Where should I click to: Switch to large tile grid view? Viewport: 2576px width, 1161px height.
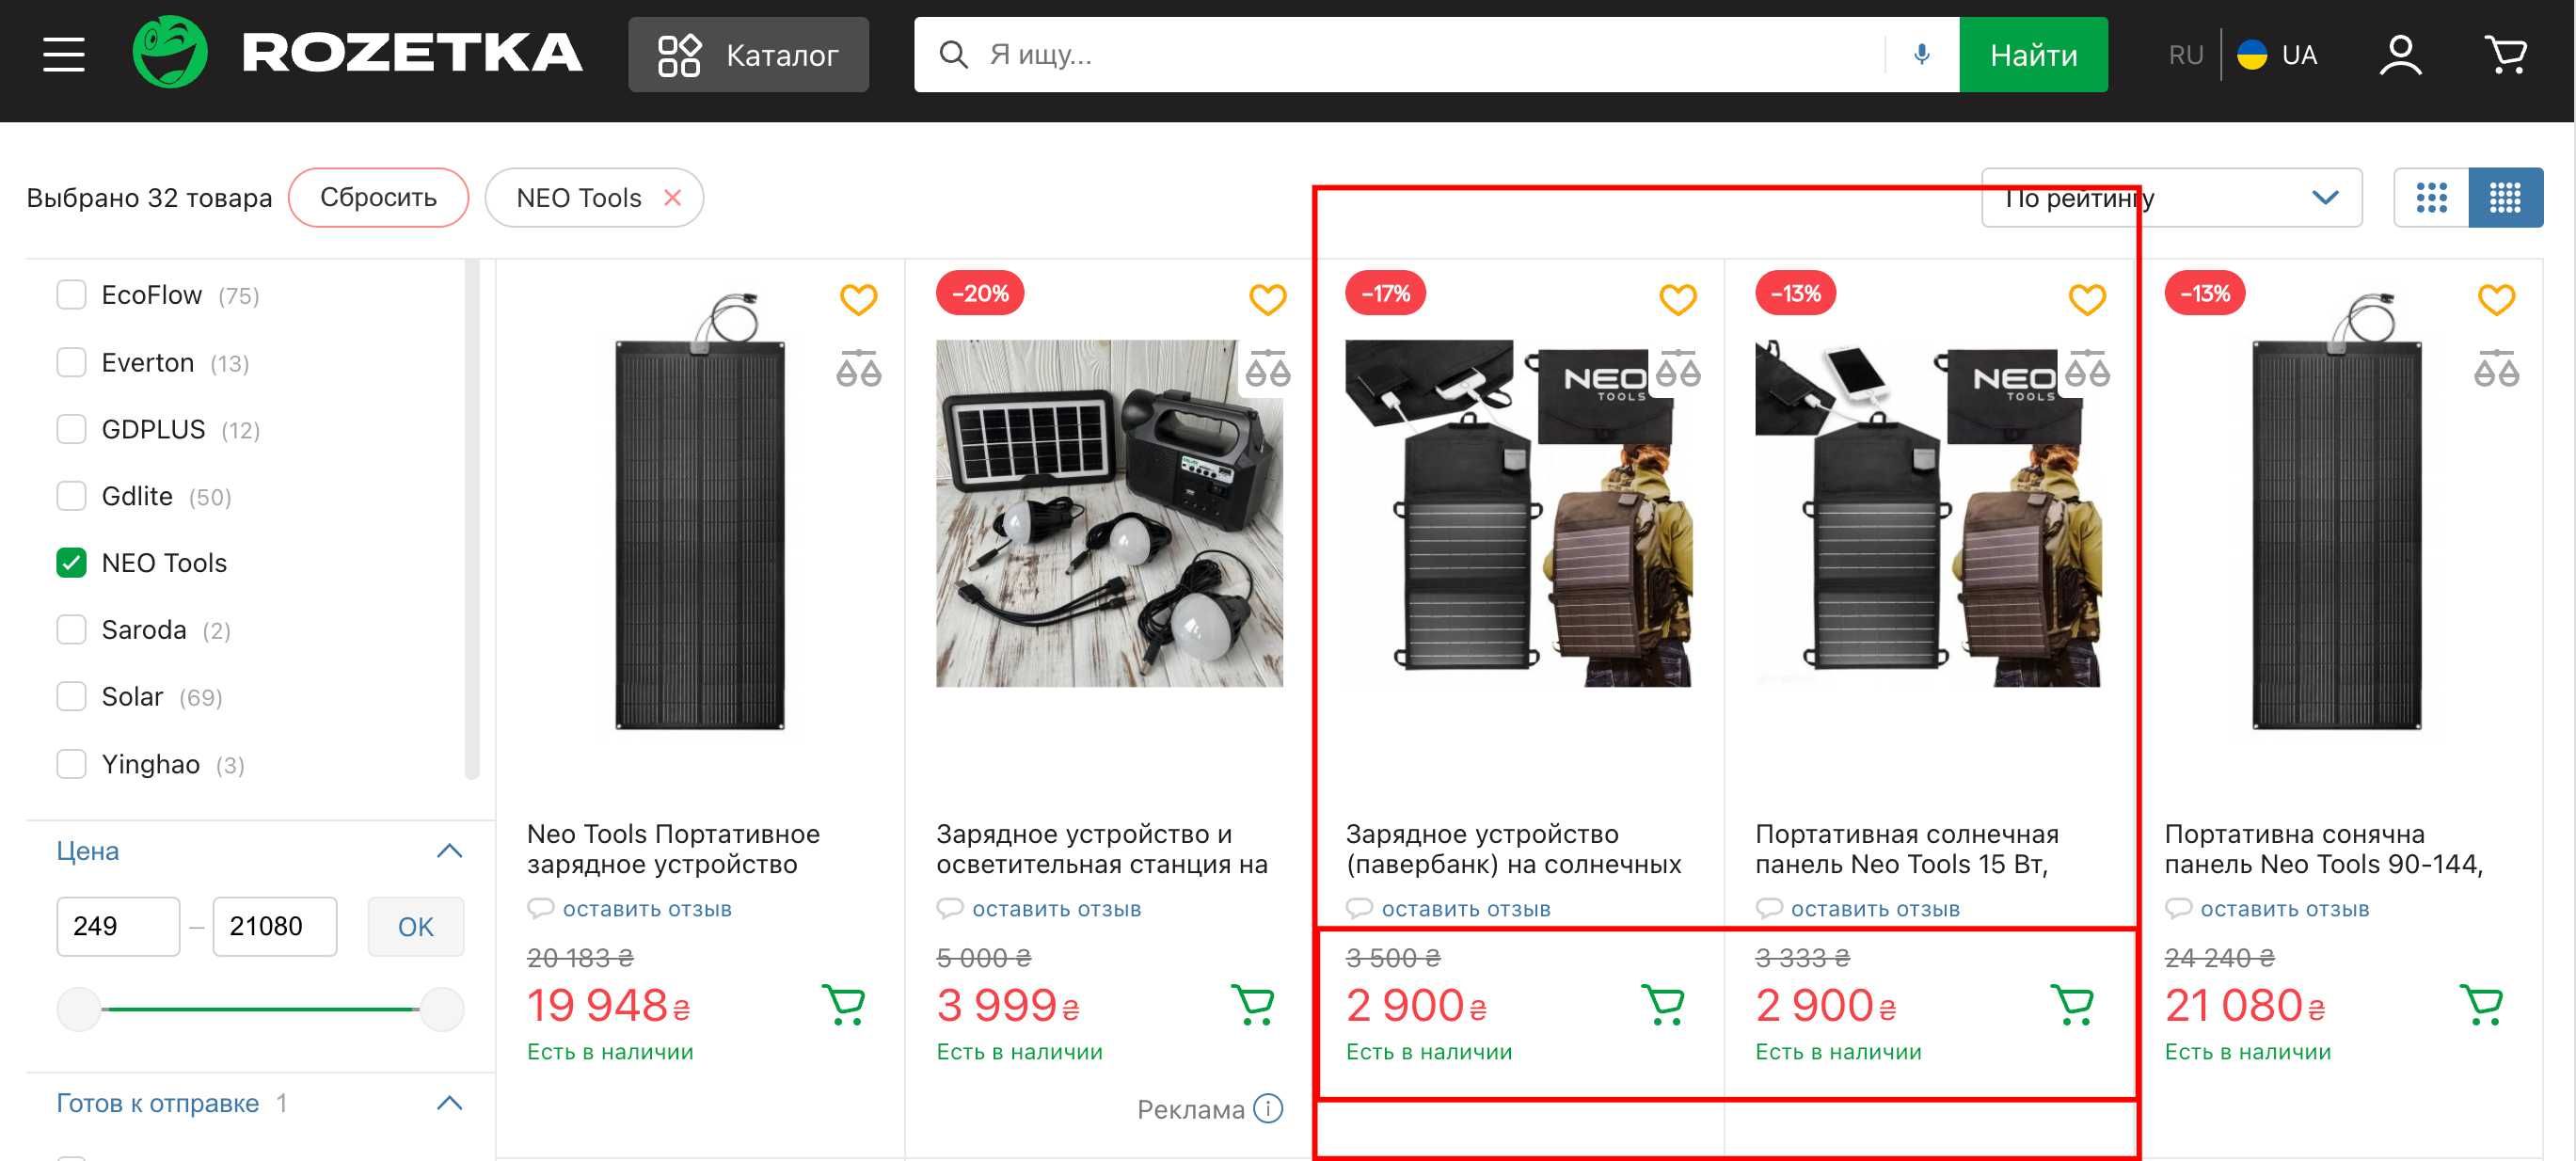point(2431,197)
